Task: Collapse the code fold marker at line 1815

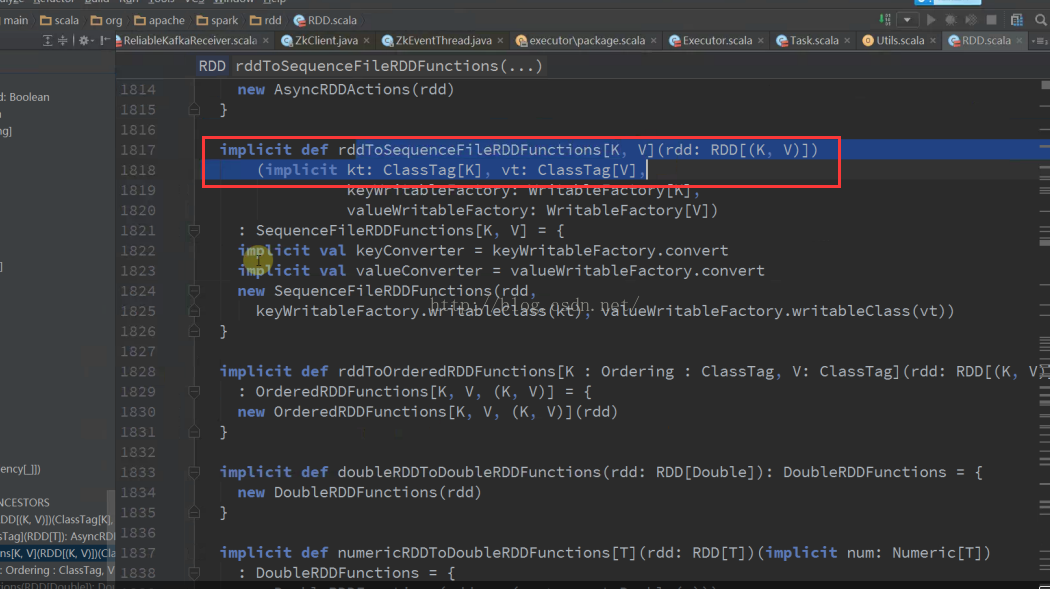Action: (x=194, y=110)
